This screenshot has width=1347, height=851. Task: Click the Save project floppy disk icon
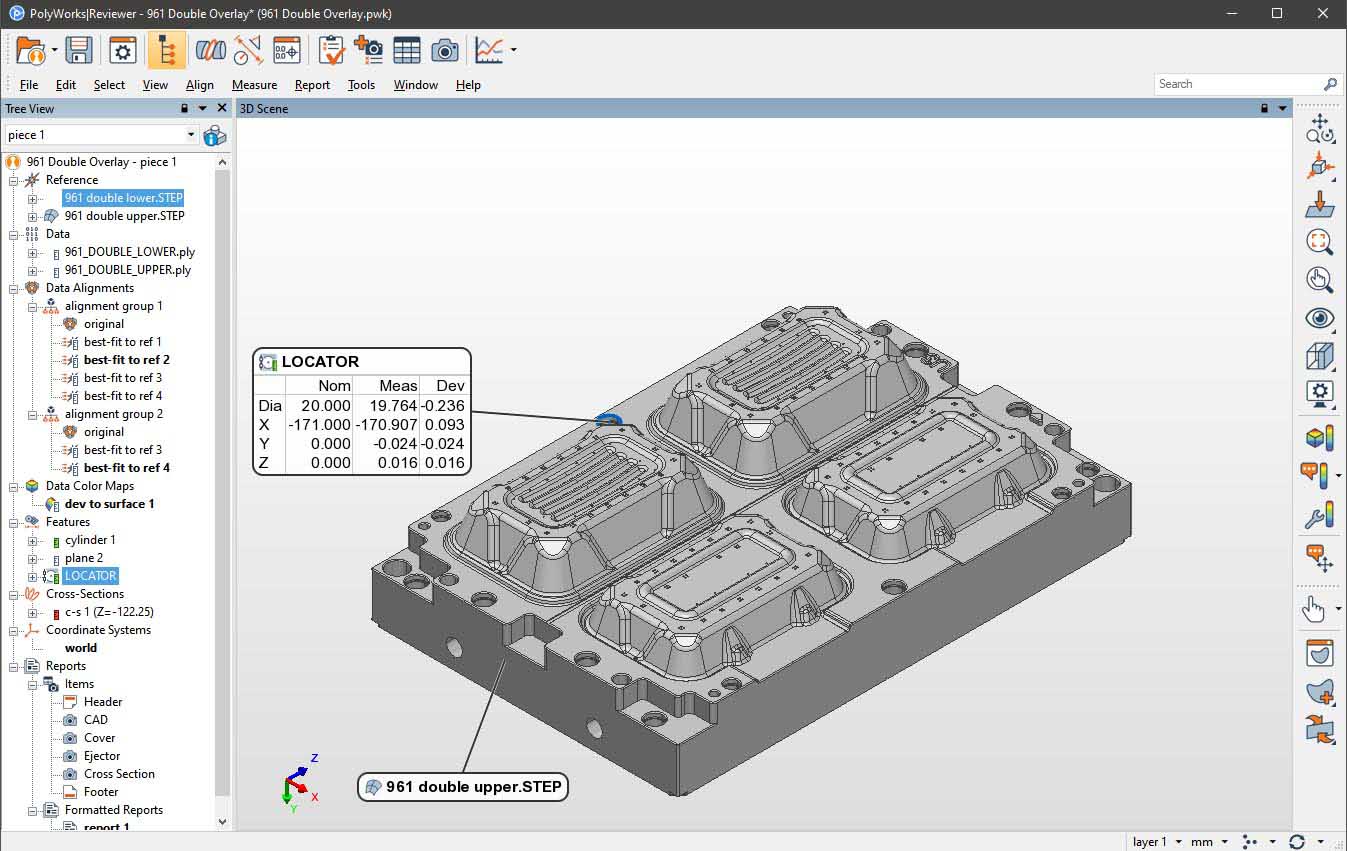(x=79, y=50)
